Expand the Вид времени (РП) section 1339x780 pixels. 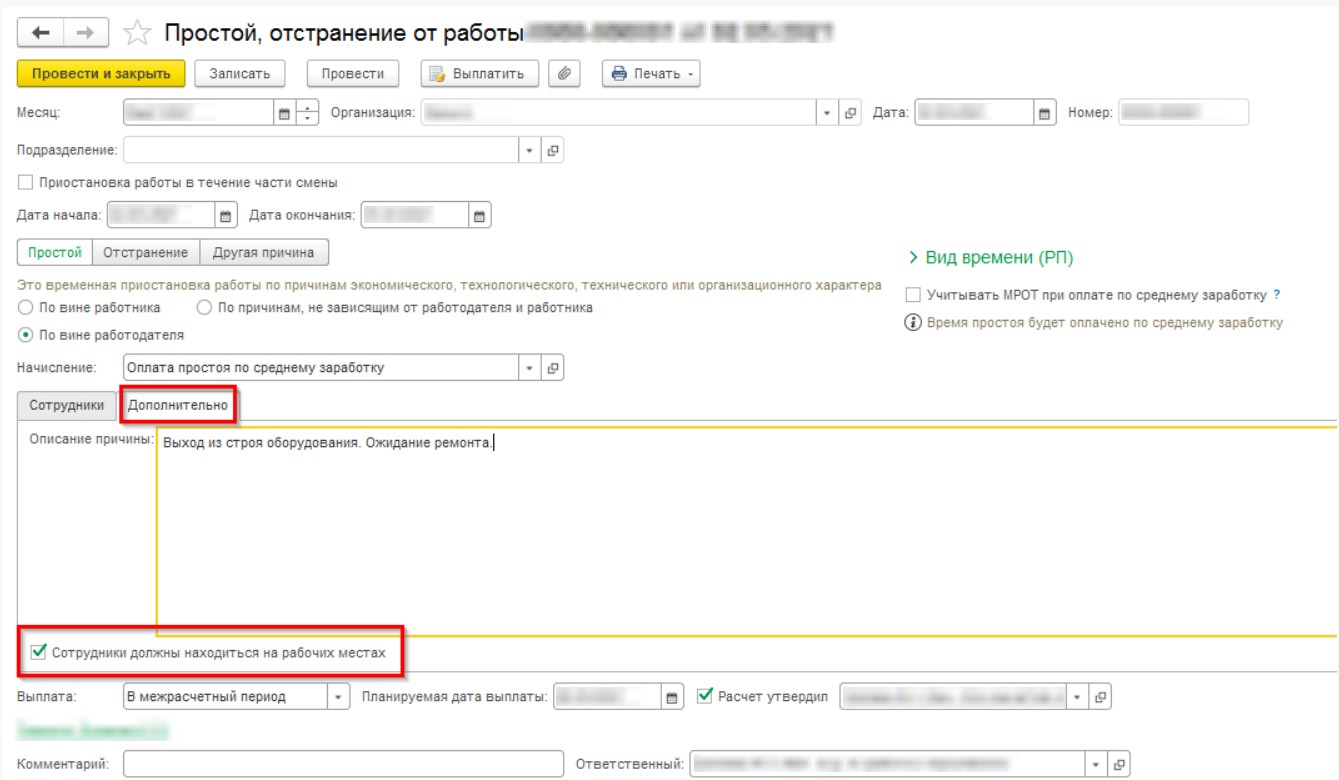tap(990, 257)
